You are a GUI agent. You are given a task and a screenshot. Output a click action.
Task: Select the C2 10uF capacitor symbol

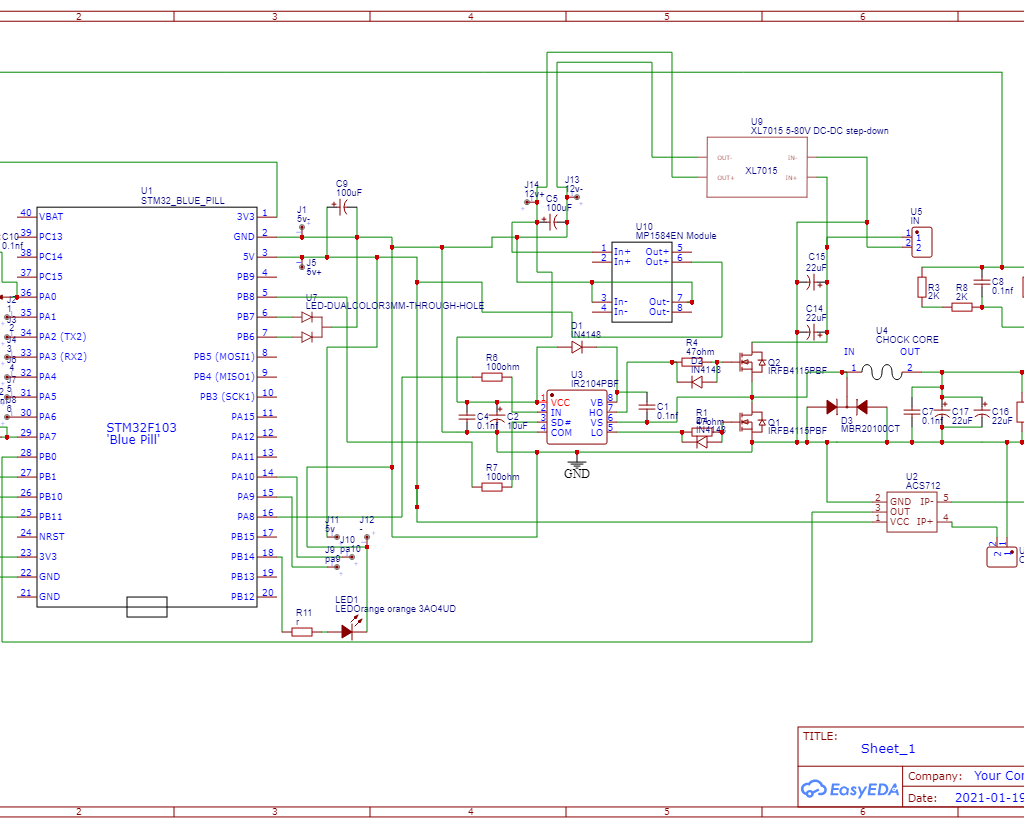(497, 417)
